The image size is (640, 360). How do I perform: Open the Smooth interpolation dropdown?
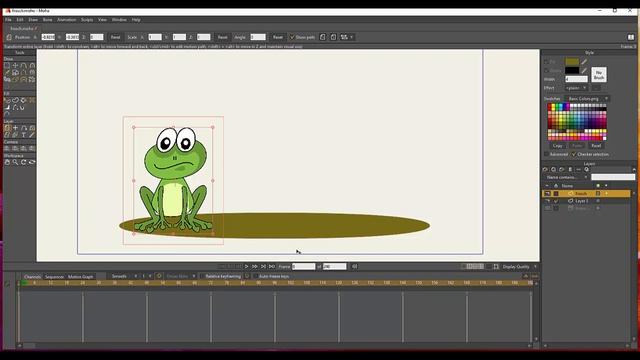(x=122, y=276)
